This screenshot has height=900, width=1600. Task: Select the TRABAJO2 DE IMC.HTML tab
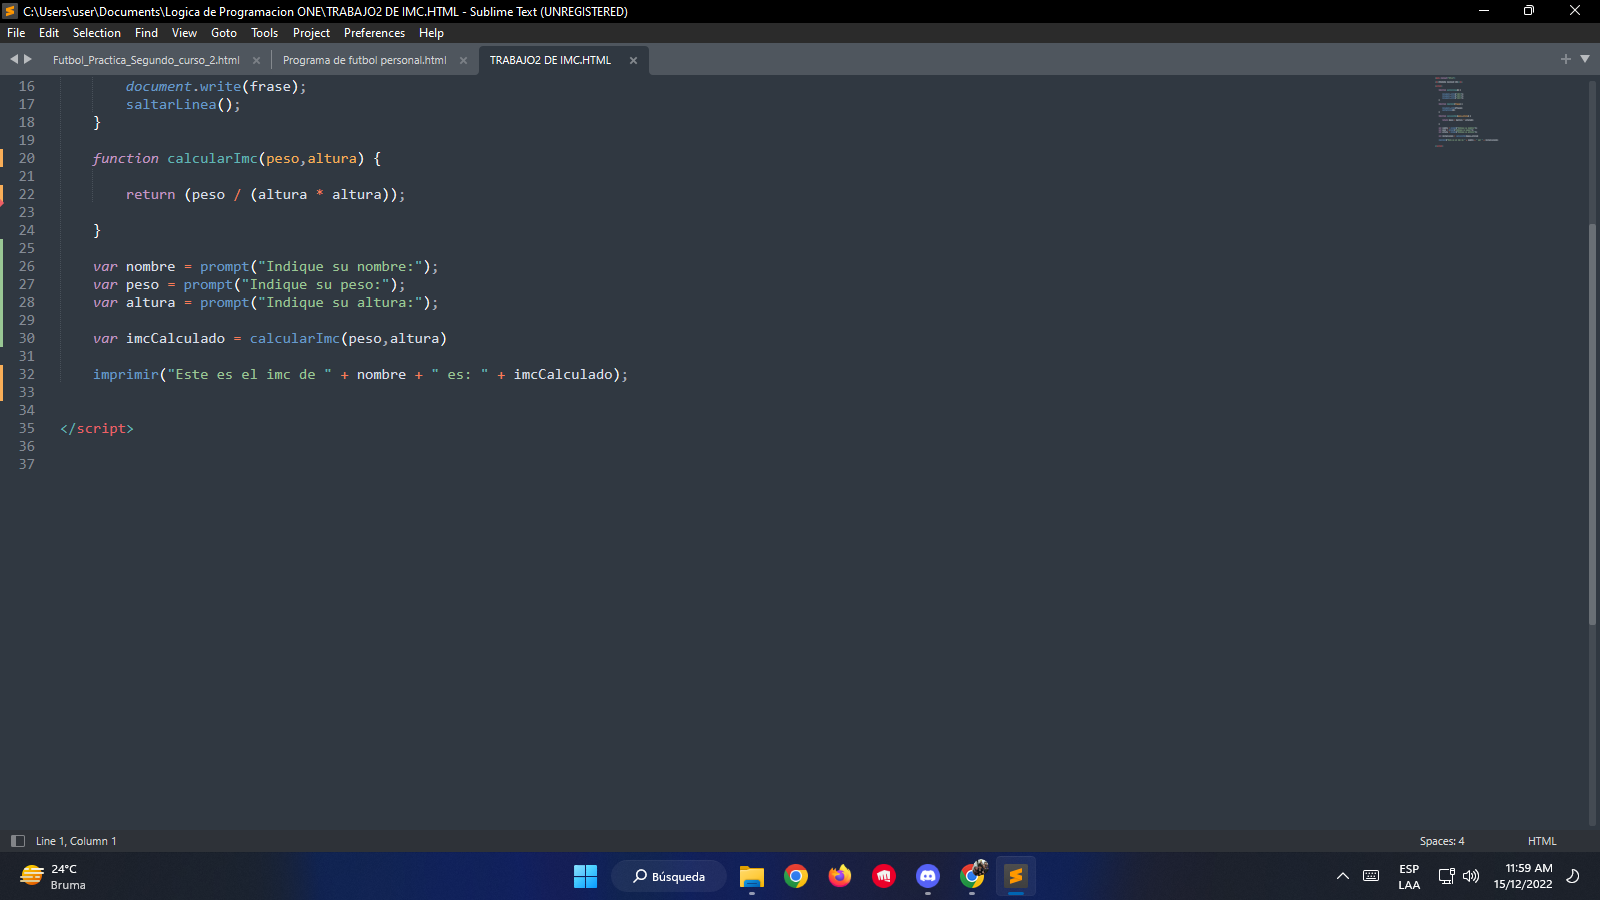point(550,60)
